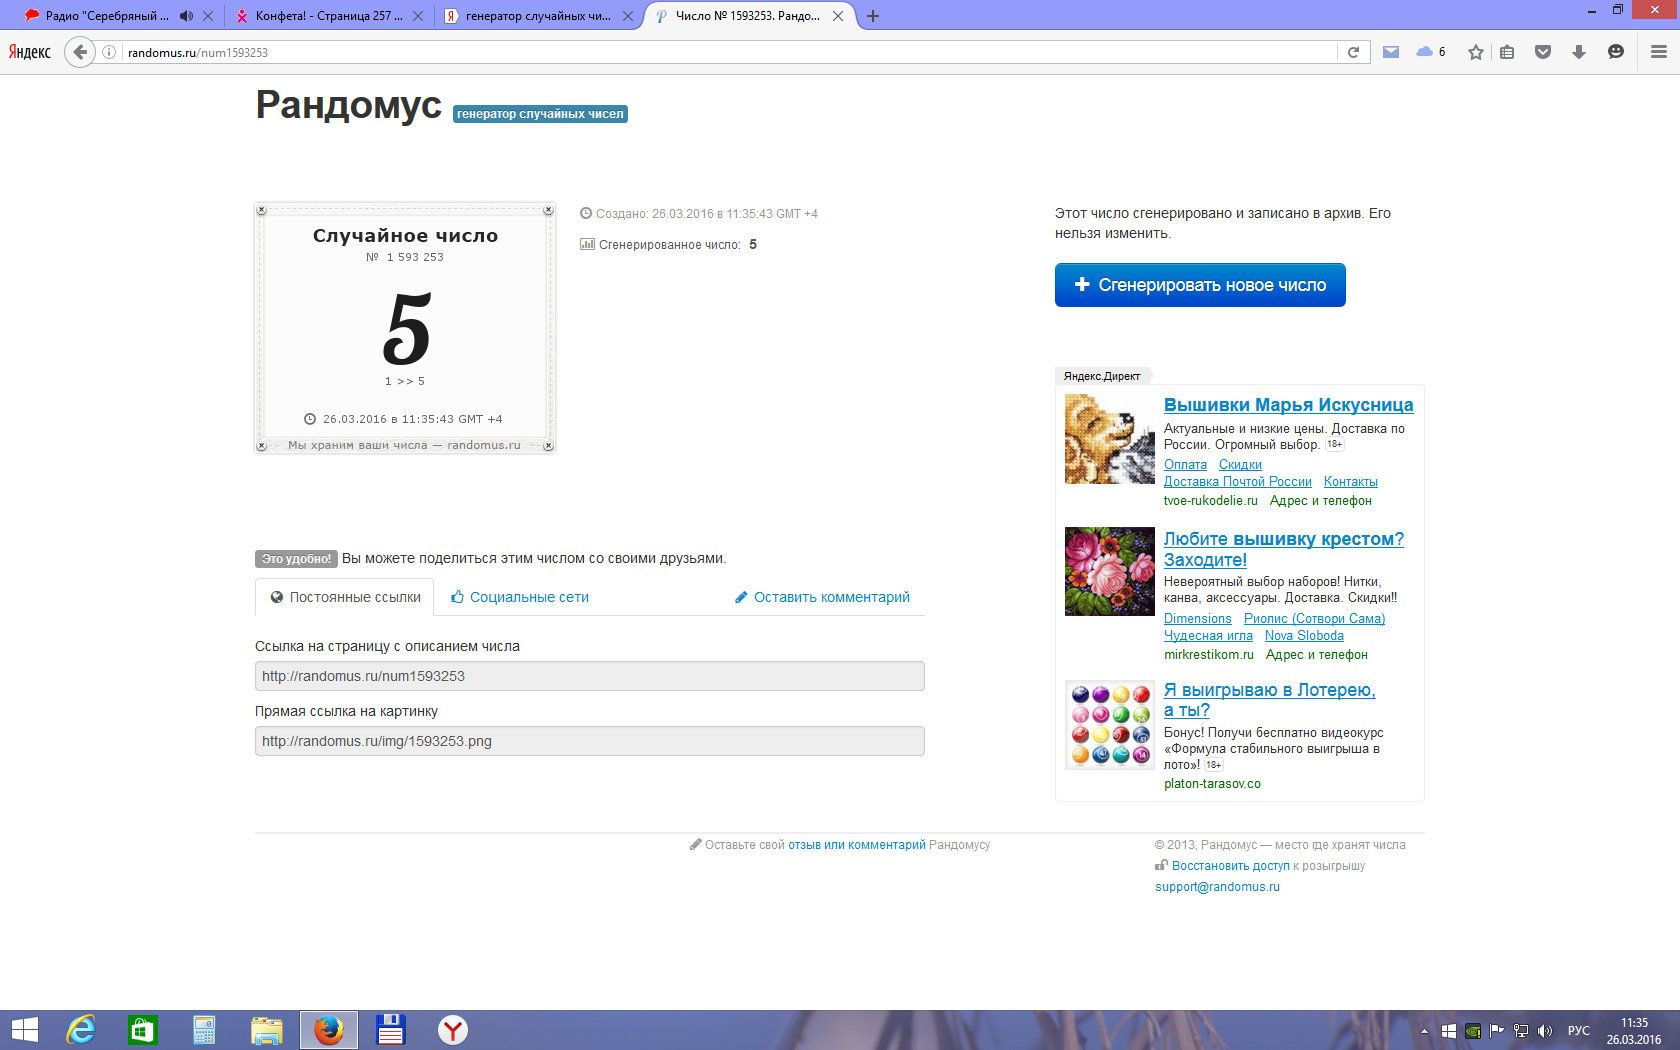
Task: Select the Социальные сети tab
Action: point(520,597)
